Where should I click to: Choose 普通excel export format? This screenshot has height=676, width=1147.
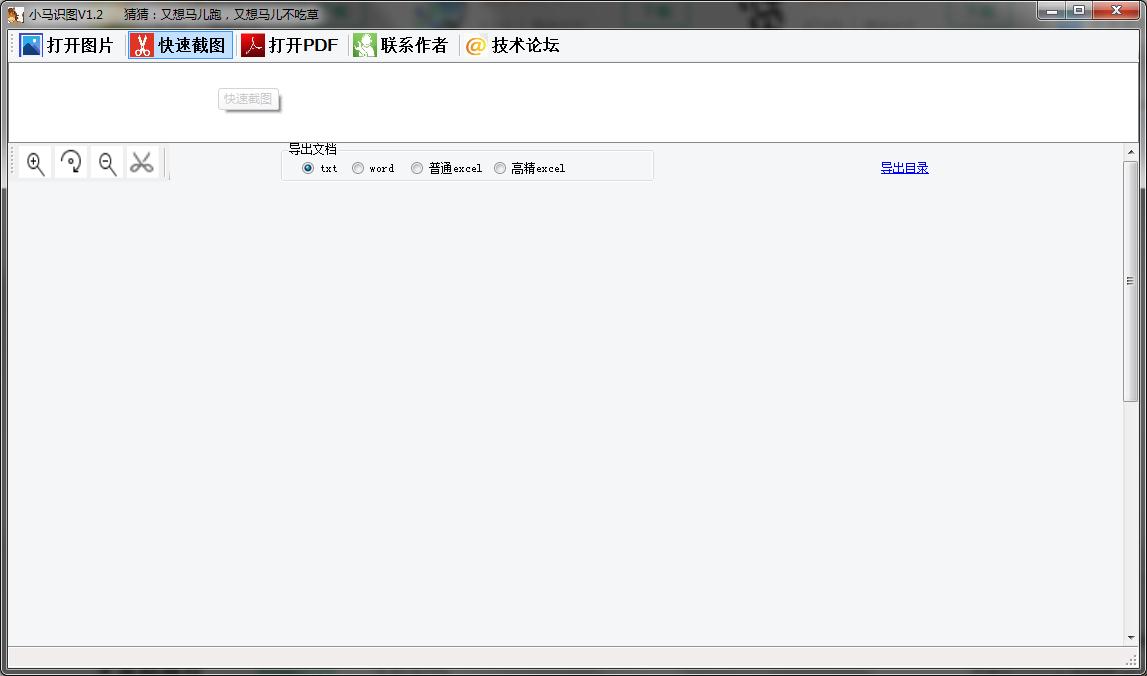pos(417,168)
